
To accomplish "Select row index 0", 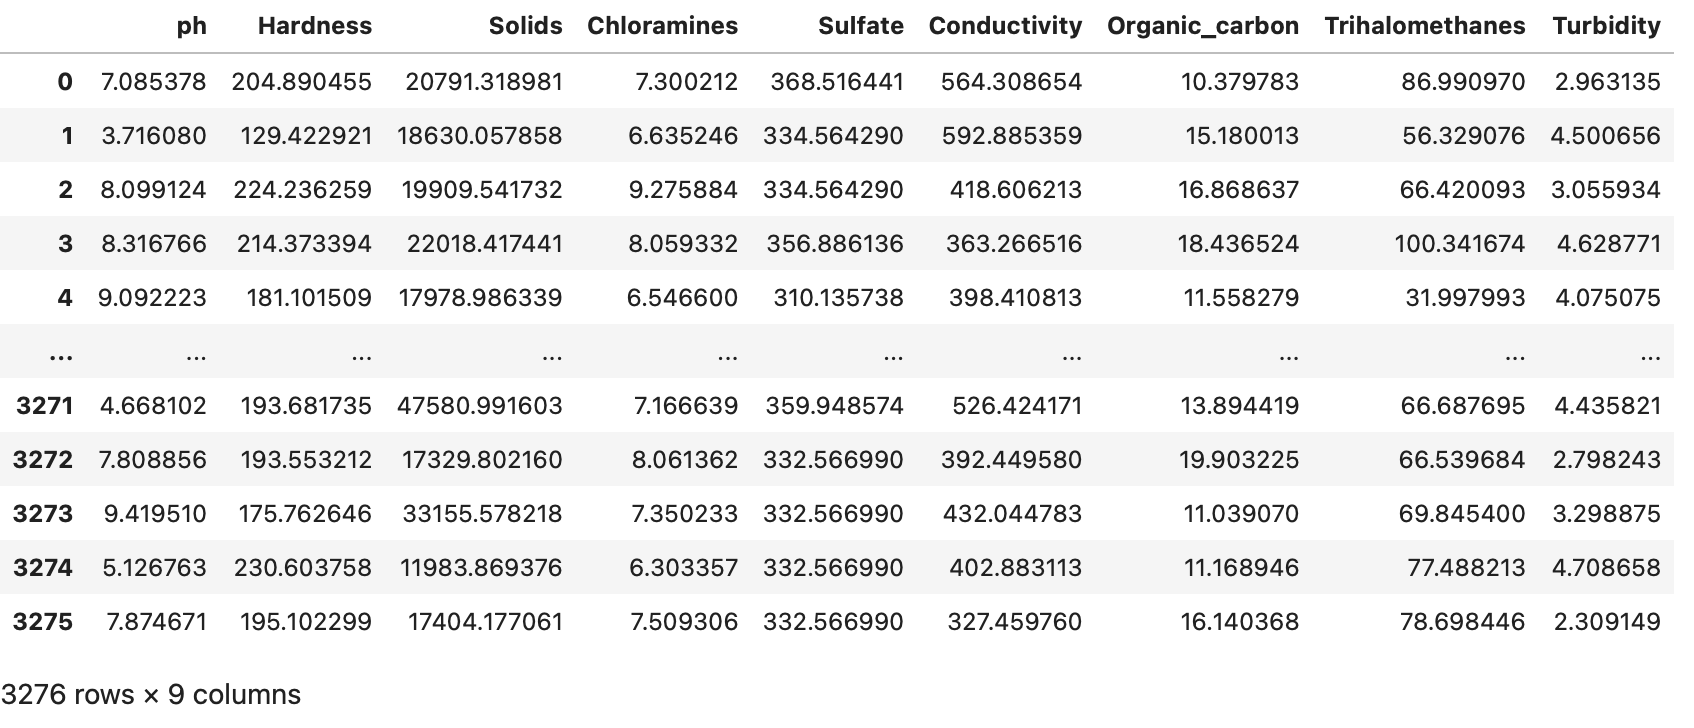I will (x=65, y=82).
